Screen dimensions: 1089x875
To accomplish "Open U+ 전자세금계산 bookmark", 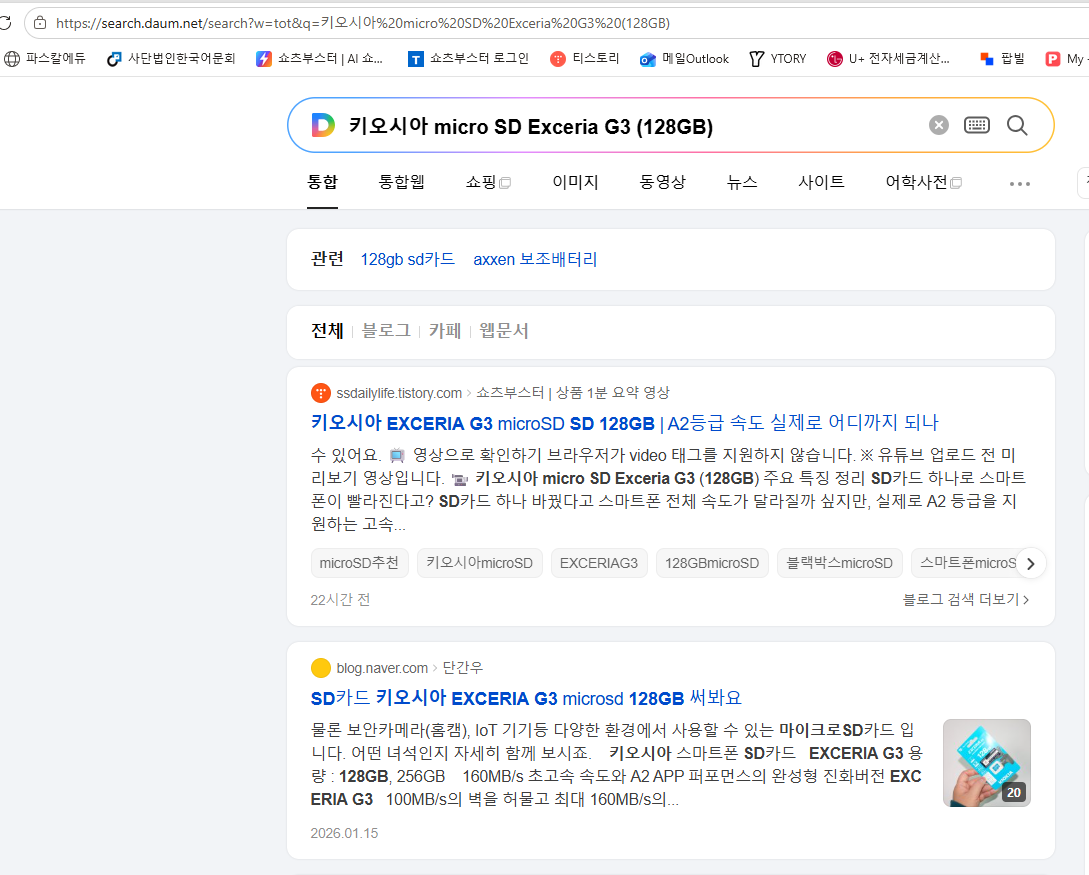I will [888, 58].
